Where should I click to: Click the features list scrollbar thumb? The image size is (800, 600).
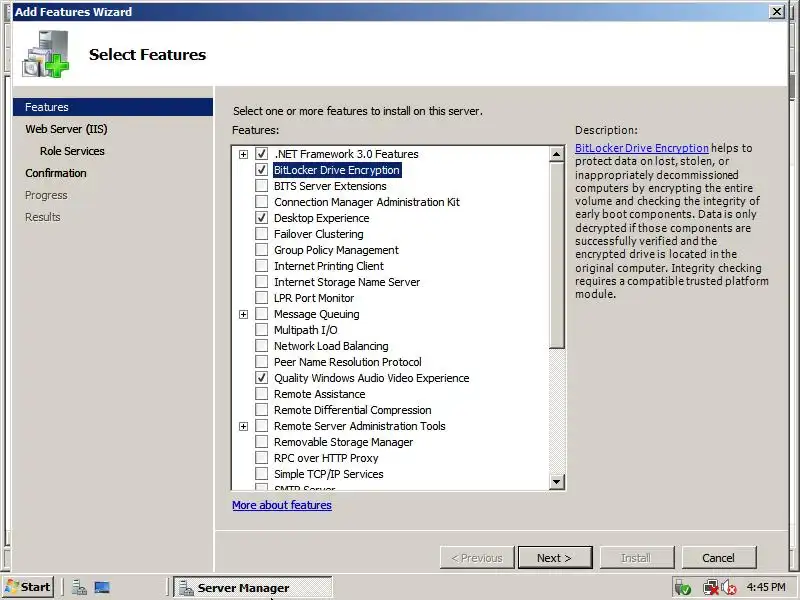557,255
